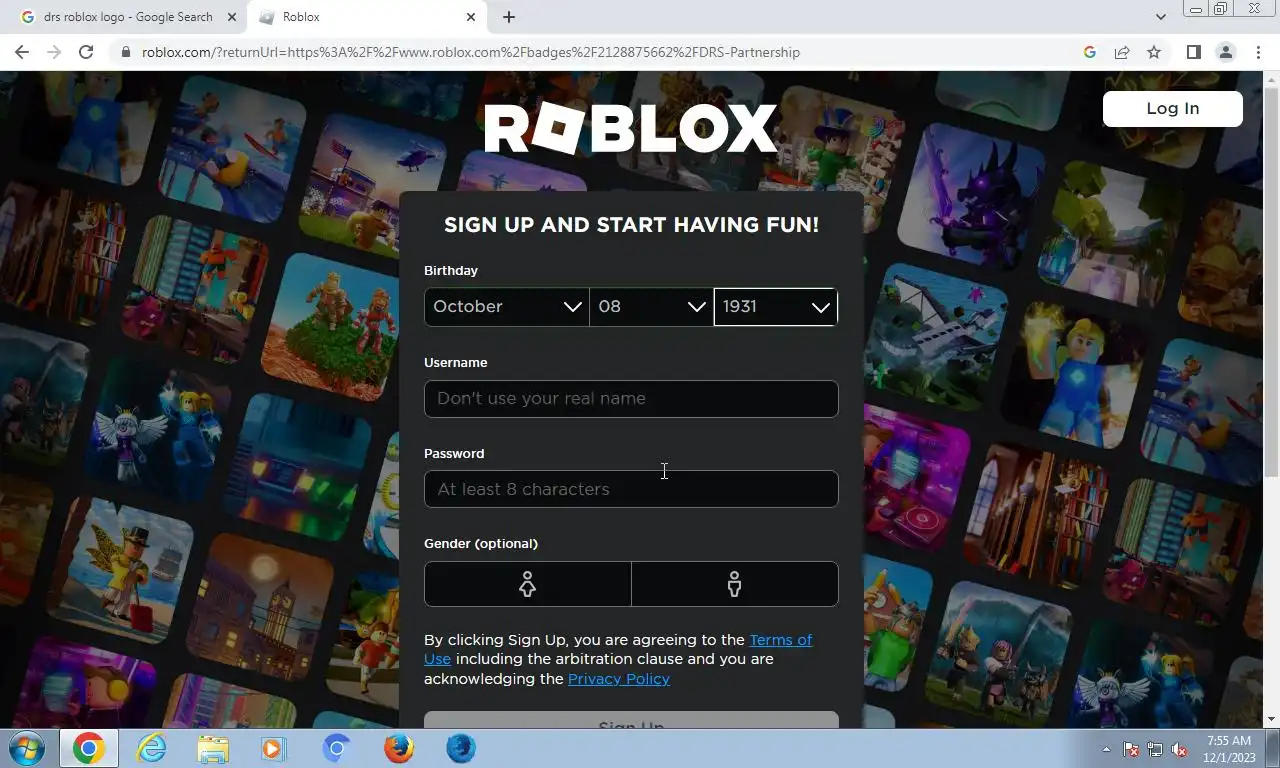Viewport: 1280px width, 768px height.
Task: Toggle the browser side panel
Action: pos(1193,52)
